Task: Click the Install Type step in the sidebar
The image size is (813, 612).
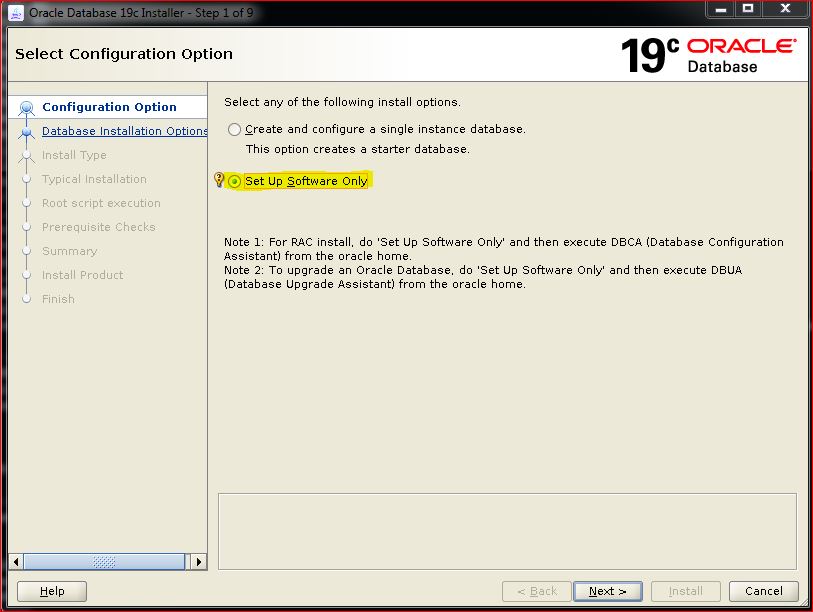Action: (74, 155)
